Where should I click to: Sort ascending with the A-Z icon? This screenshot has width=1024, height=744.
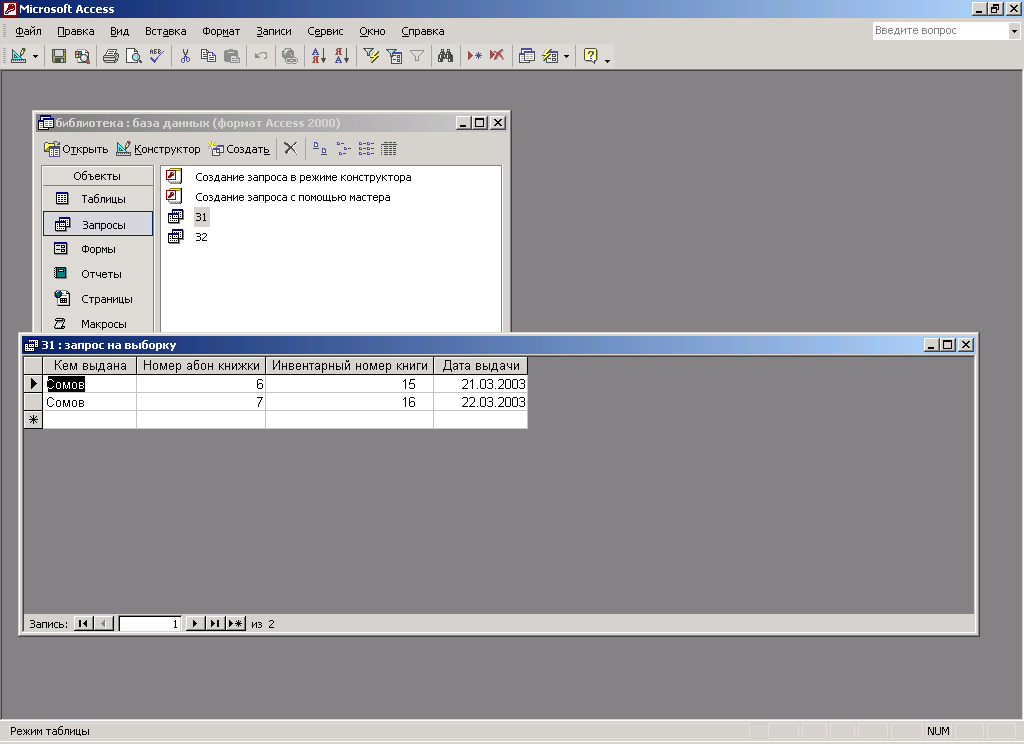(318, 56)
